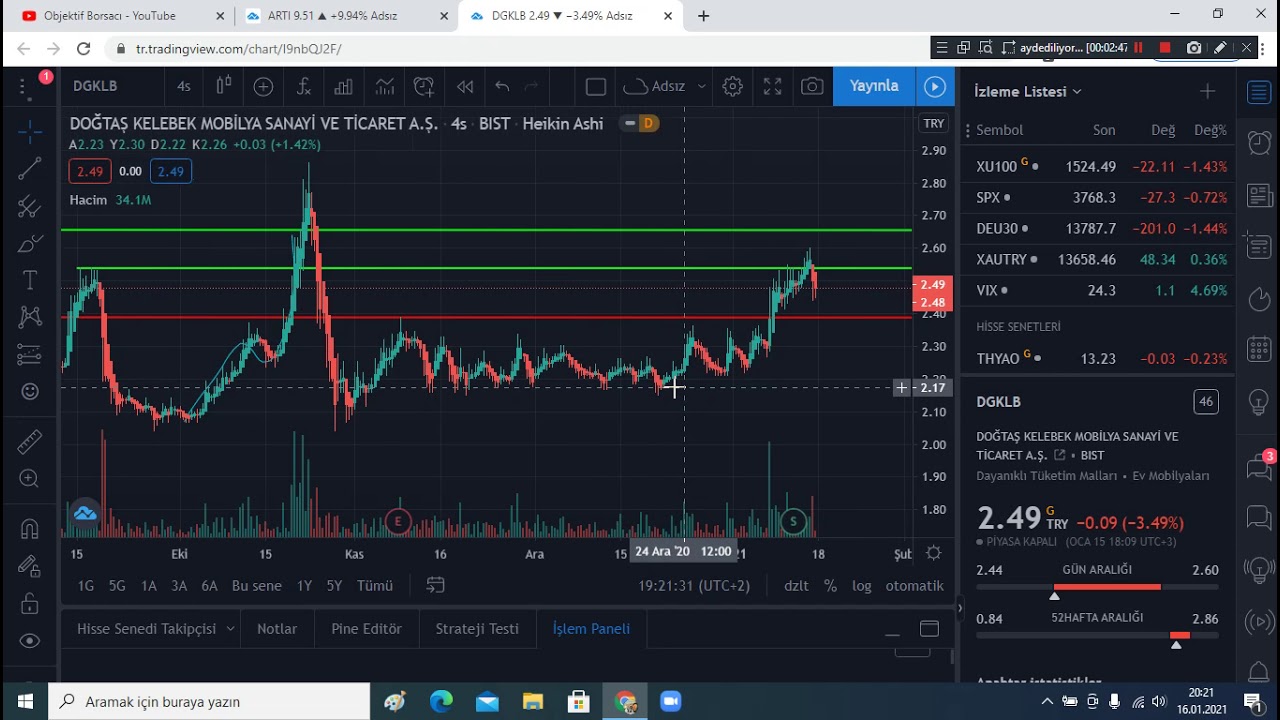Select the layout rectangle icon
The height and width of the screenshot is (720, 1280).
coord(596,86)
